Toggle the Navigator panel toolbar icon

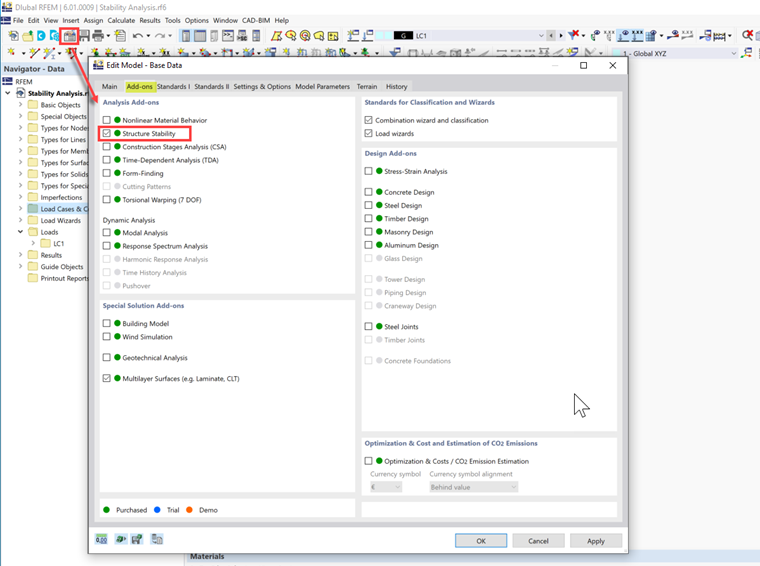185,35
